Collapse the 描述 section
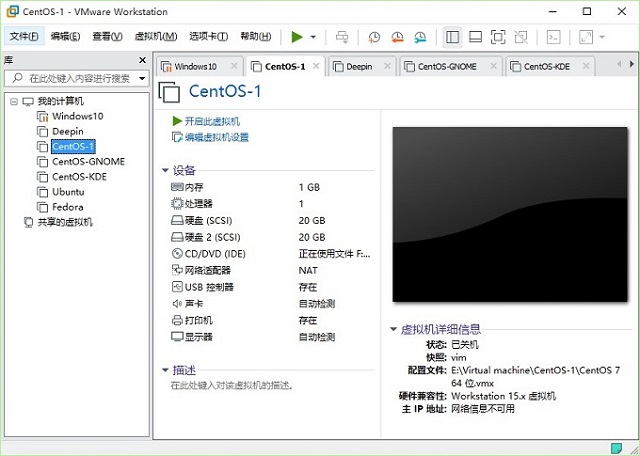This screenshot has width=640, height=456. coord(165,370)
